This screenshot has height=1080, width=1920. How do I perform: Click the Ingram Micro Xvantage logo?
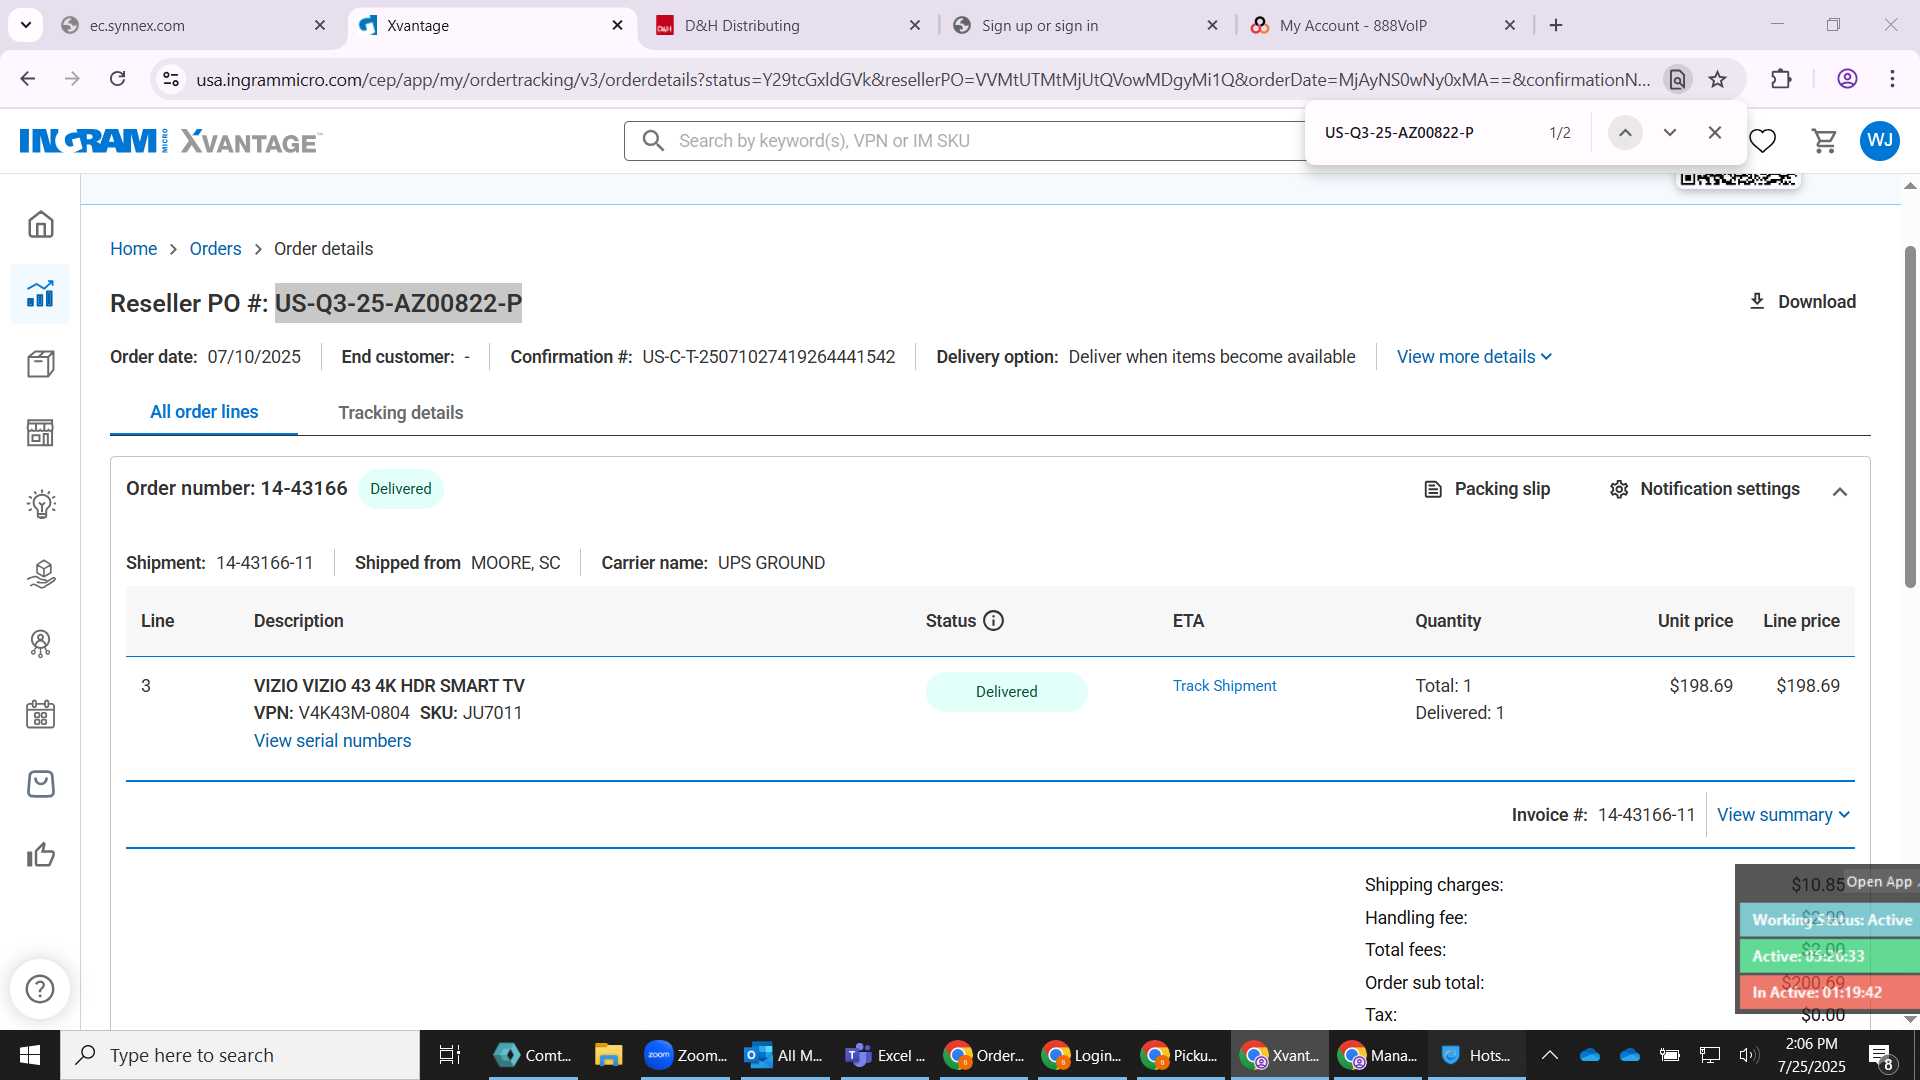click(x=170, y=141)
